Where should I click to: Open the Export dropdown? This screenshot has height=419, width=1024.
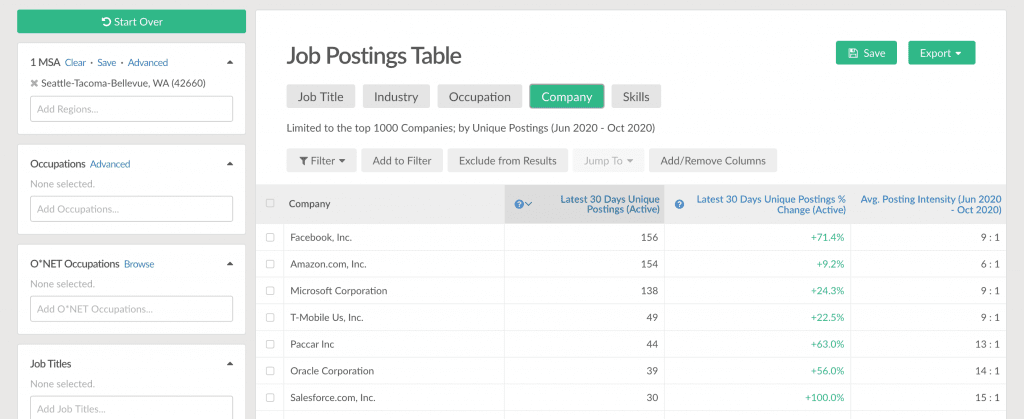(x=940, y=53)
